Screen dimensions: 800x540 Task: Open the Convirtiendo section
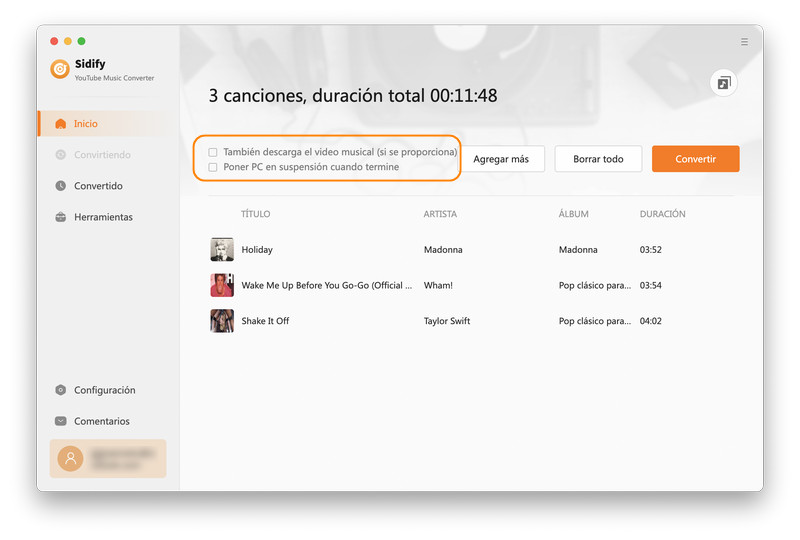104,155
